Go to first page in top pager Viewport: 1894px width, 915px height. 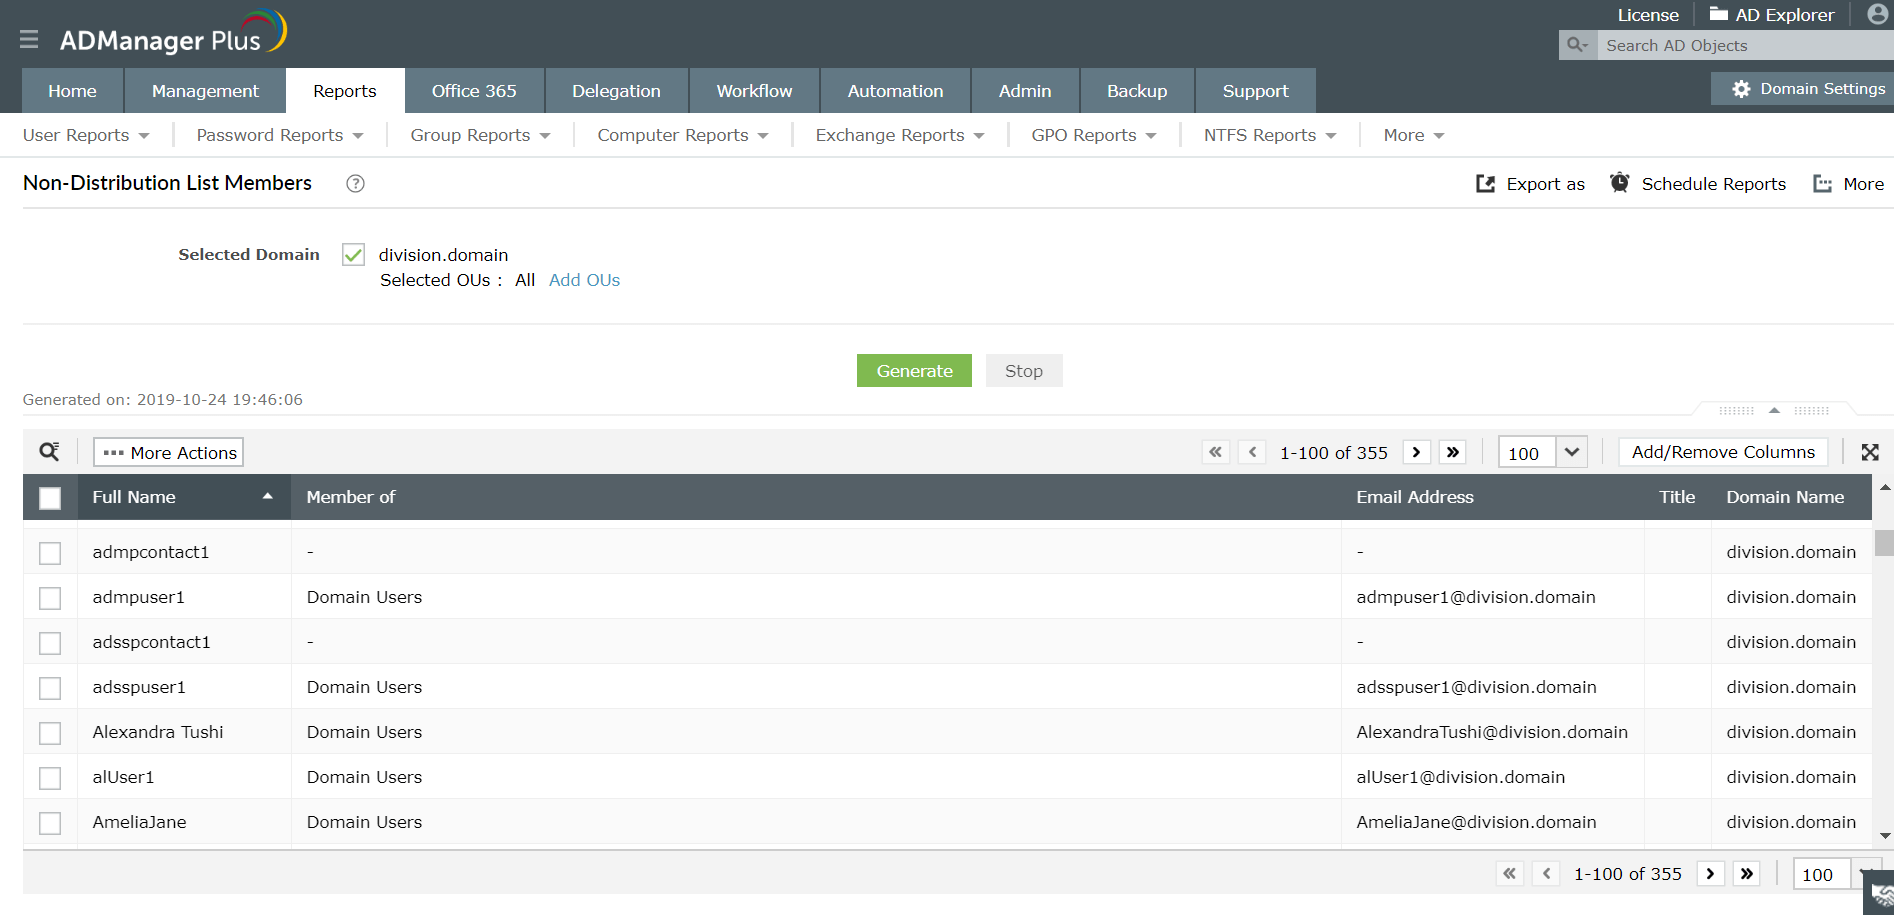pos(1215,452)
